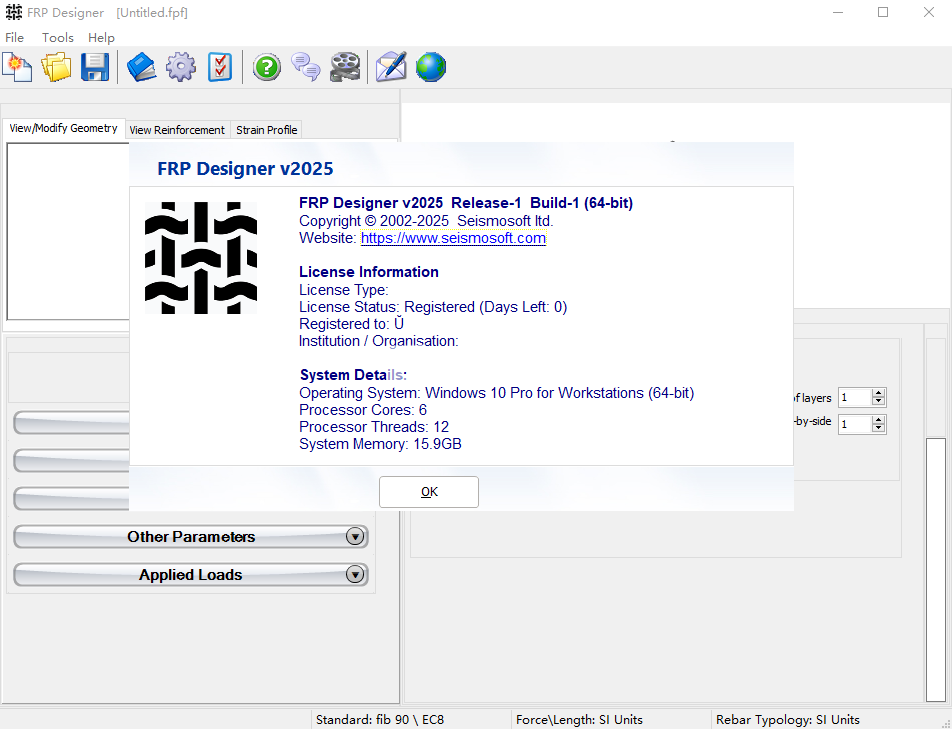Click the layers number input field
Viewport: 952px width, 729px height.
855,398
